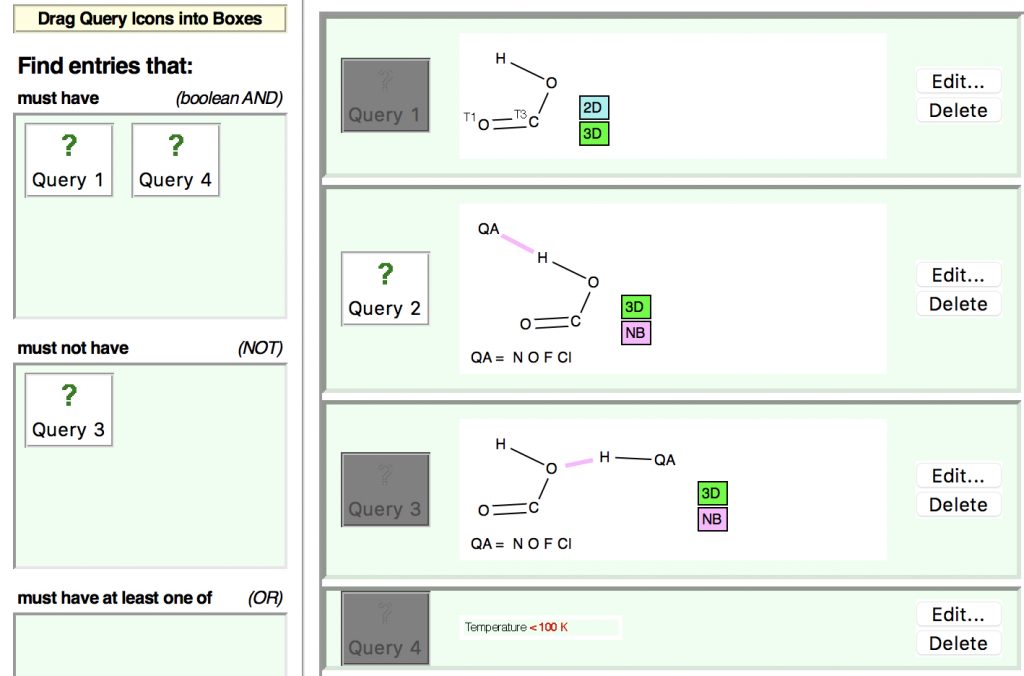Viewport: 1024px width, 676px height.
Task: Select the active Query 2 icon in list
Action: [x=385, y=288]
